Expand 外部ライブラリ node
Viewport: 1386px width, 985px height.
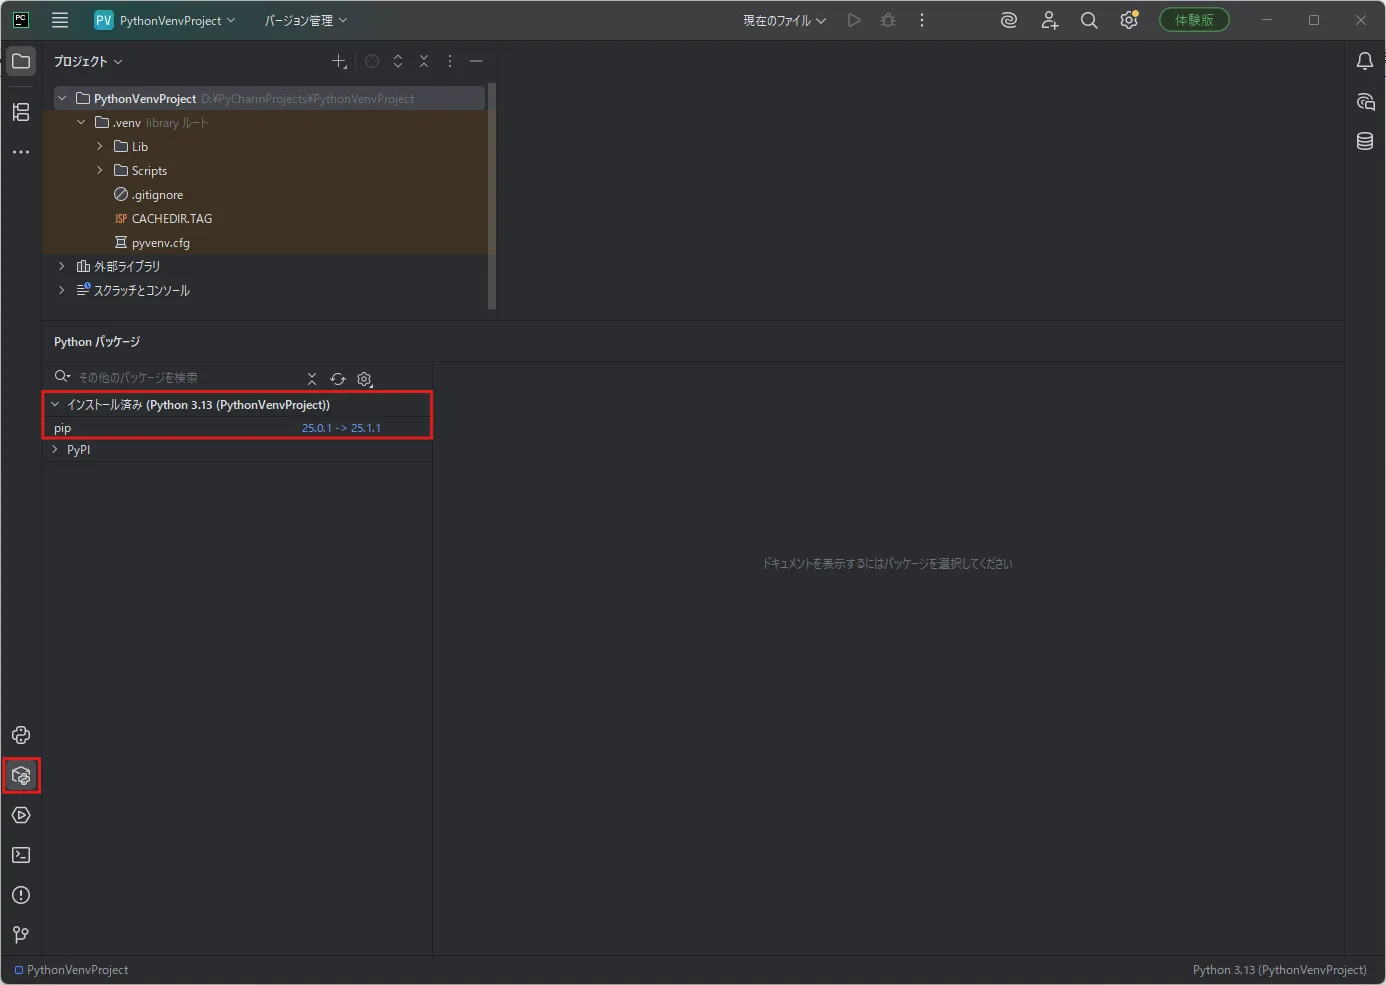[62, 266]
